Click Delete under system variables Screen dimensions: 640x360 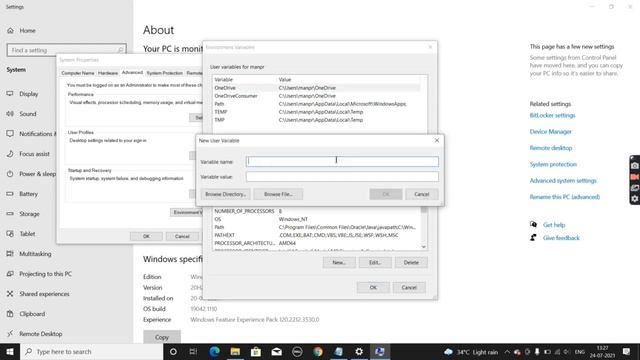[411, 262]
